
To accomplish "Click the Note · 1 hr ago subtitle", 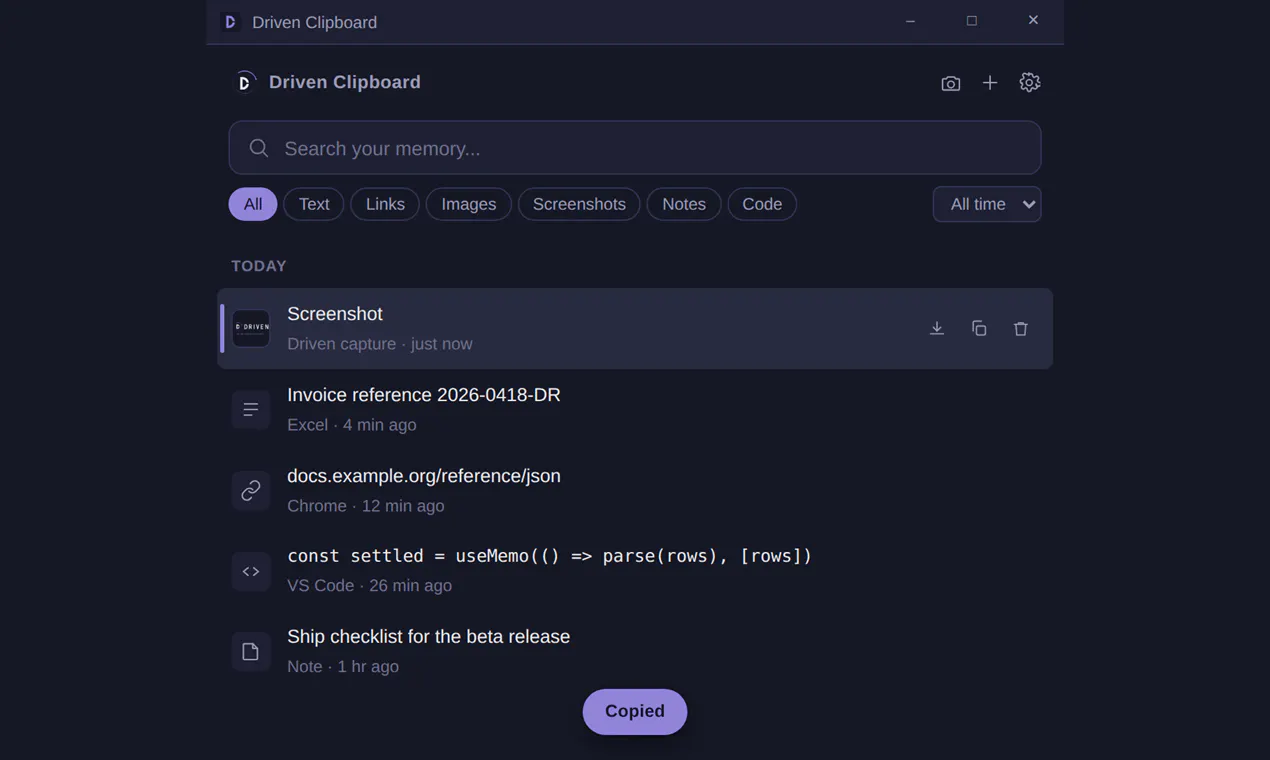I will click(343, 667).
